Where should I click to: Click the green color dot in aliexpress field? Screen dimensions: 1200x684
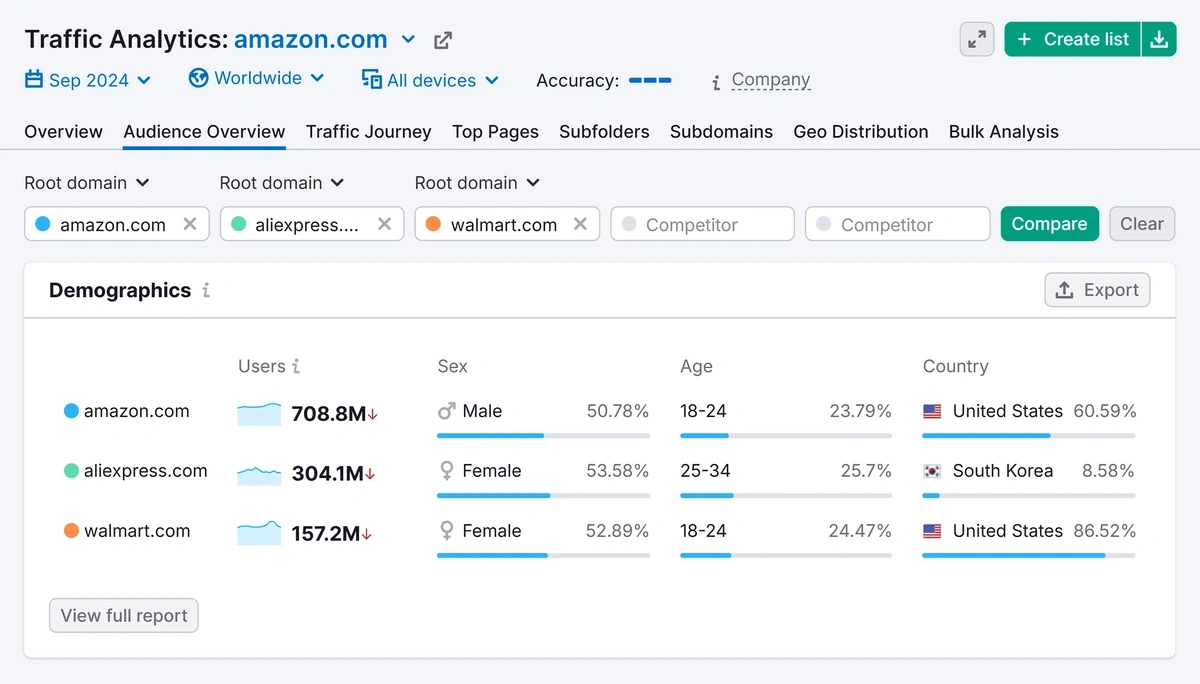(237, 224)
